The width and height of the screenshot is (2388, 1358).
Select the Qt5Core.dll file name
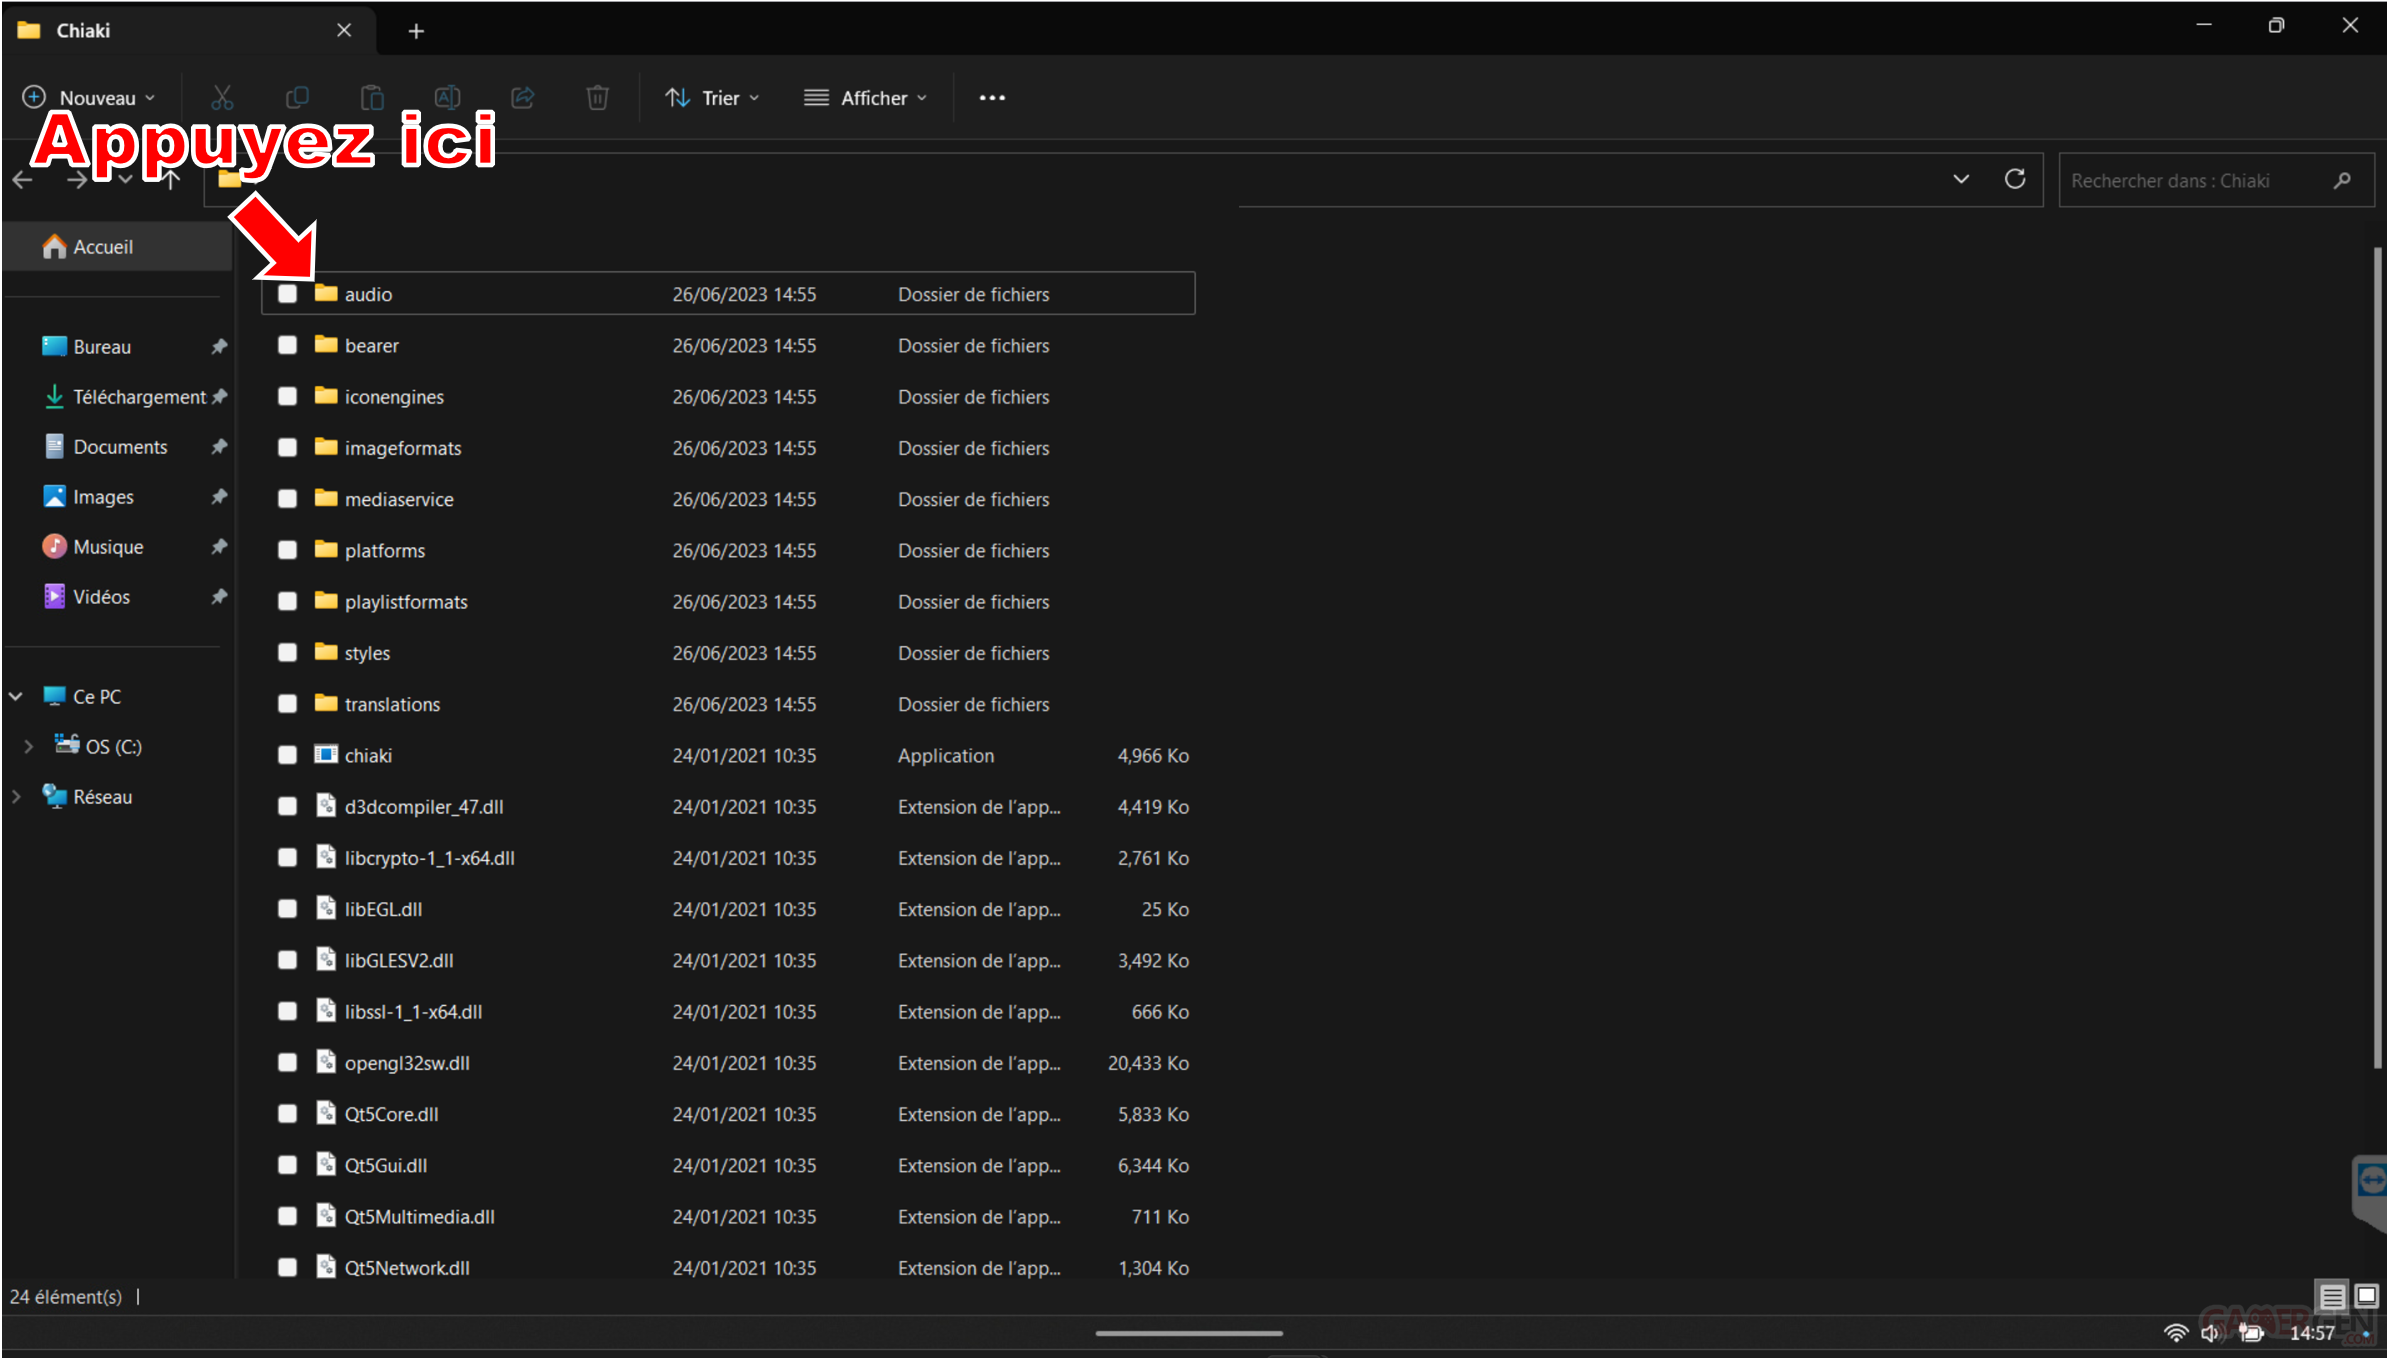click(x=391, y=1113)
